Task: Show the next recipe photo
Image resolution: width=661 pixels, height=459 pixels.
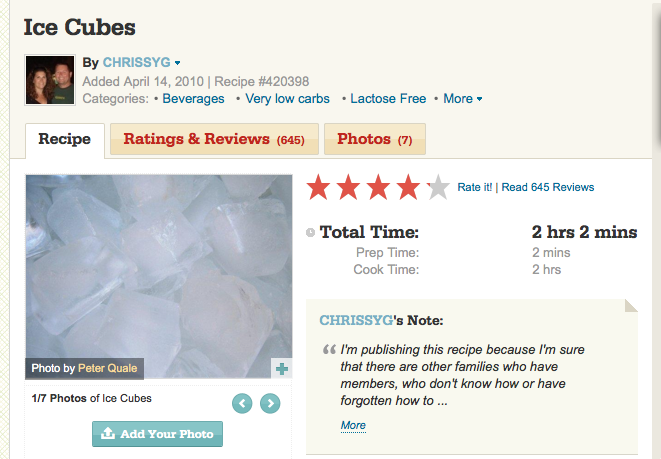Action: click(270, 403)
